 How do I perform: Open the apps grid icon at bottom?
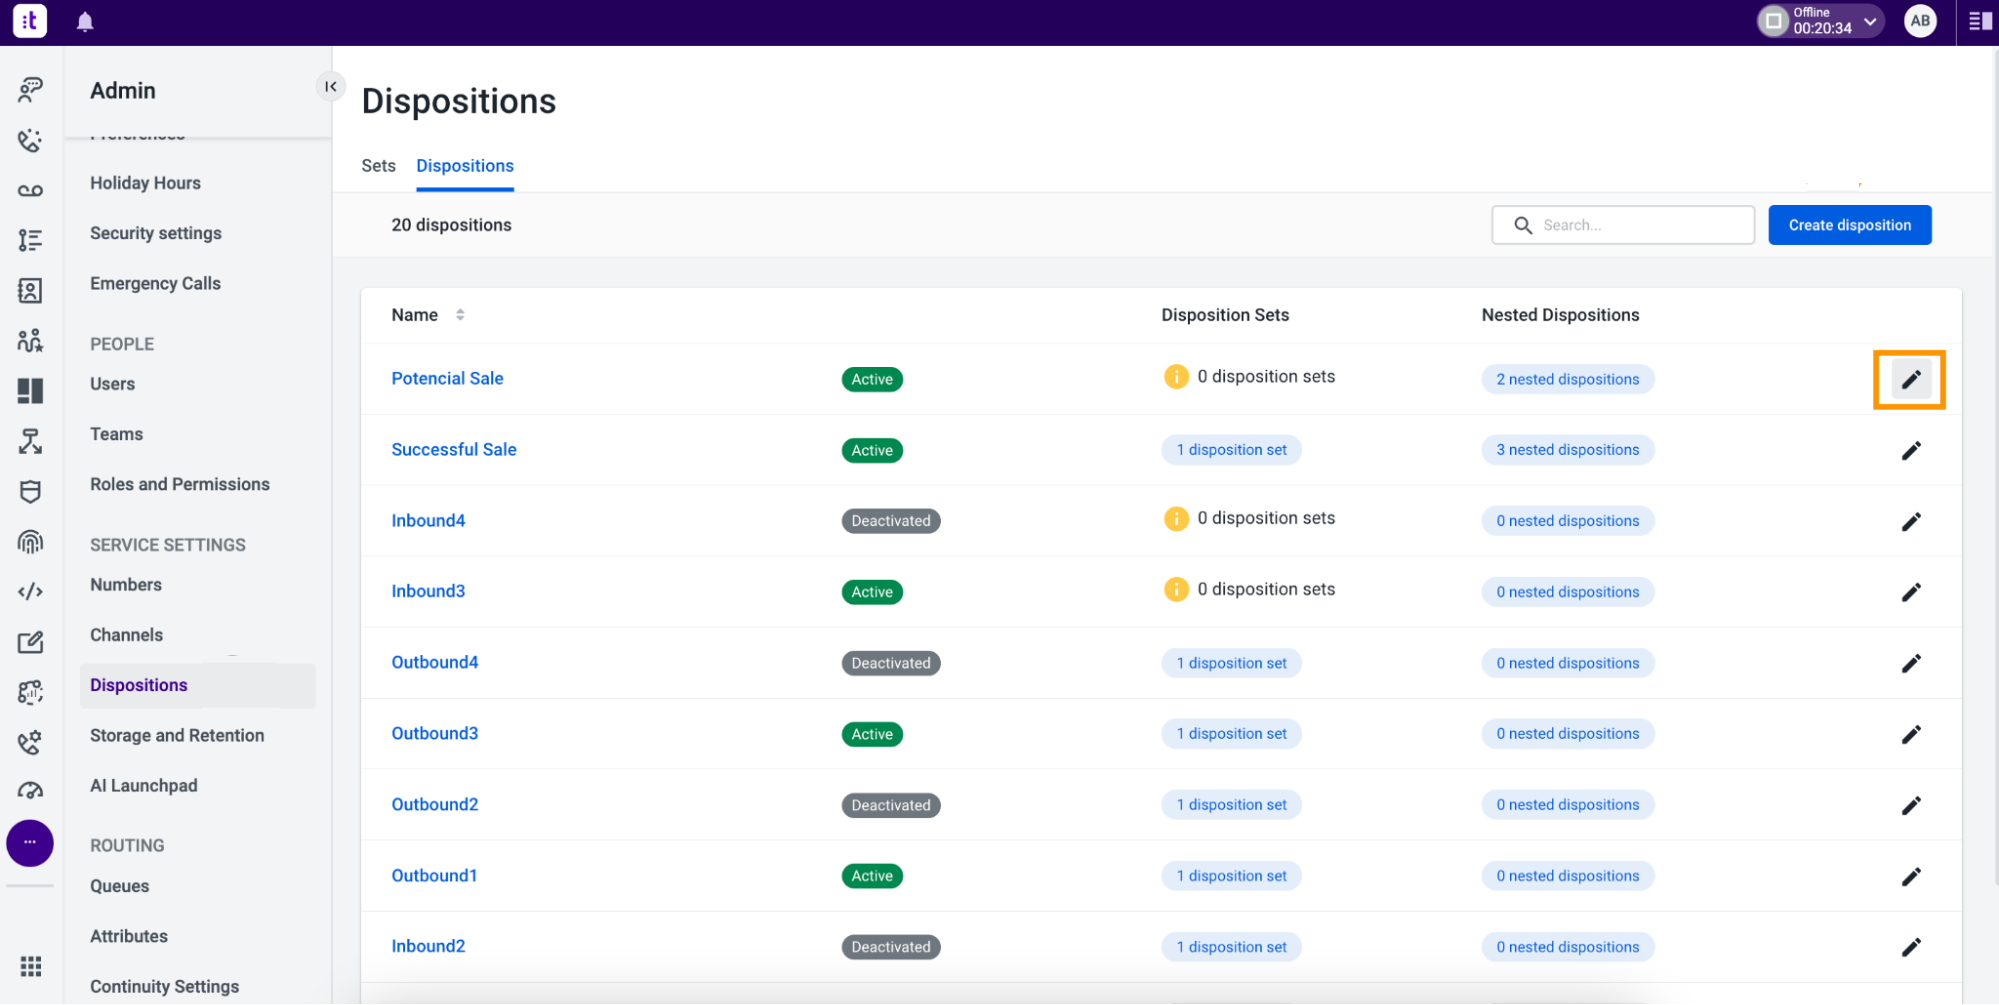[30, 966]
